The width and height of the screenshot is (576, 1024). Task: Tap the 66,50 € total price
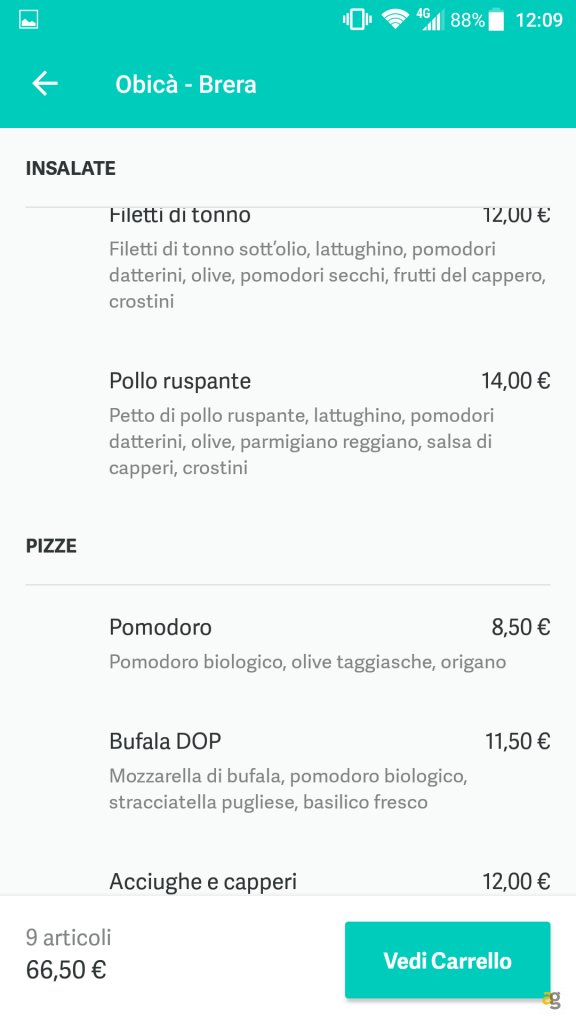(65, 969)
